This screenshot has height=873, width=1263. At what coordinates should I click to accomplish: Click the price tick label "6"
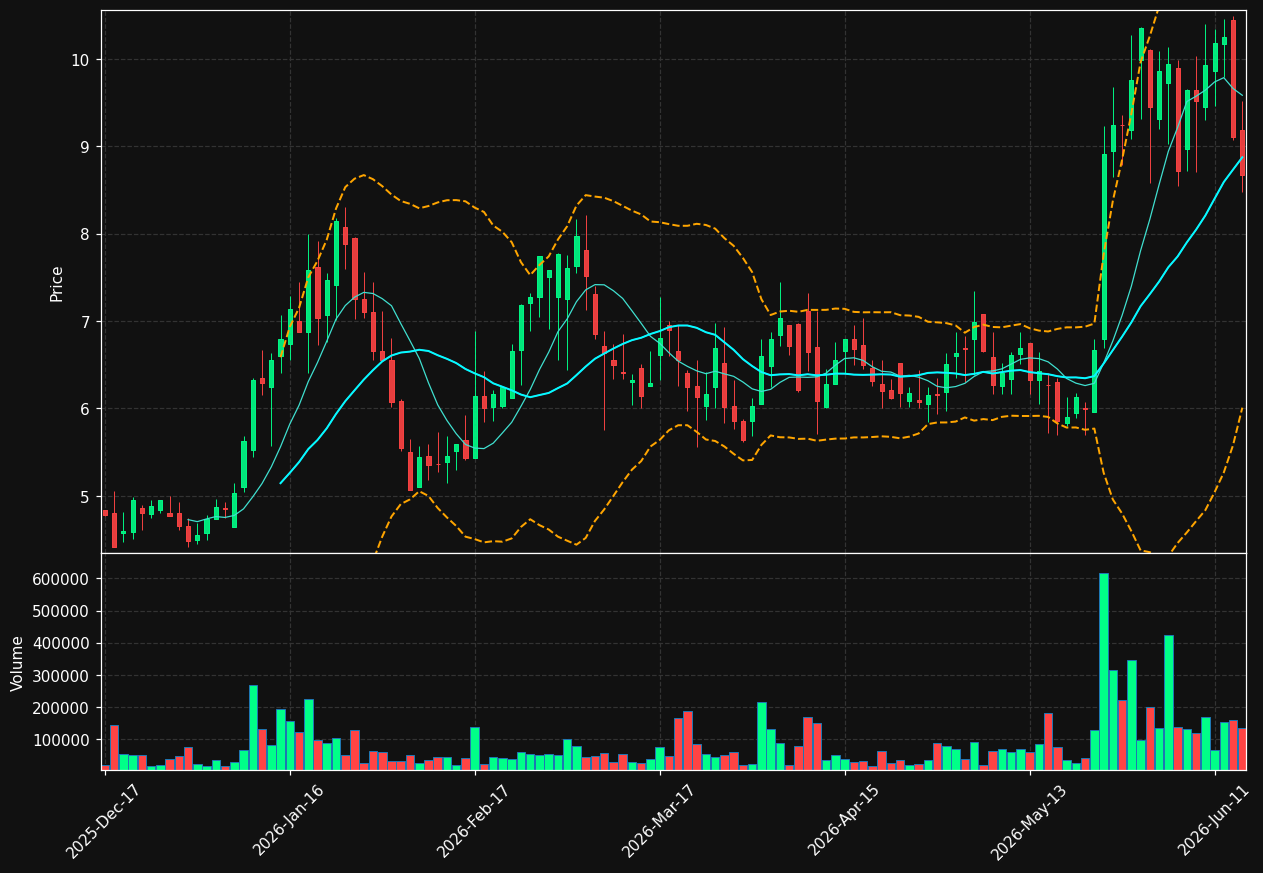coord(84,409)
